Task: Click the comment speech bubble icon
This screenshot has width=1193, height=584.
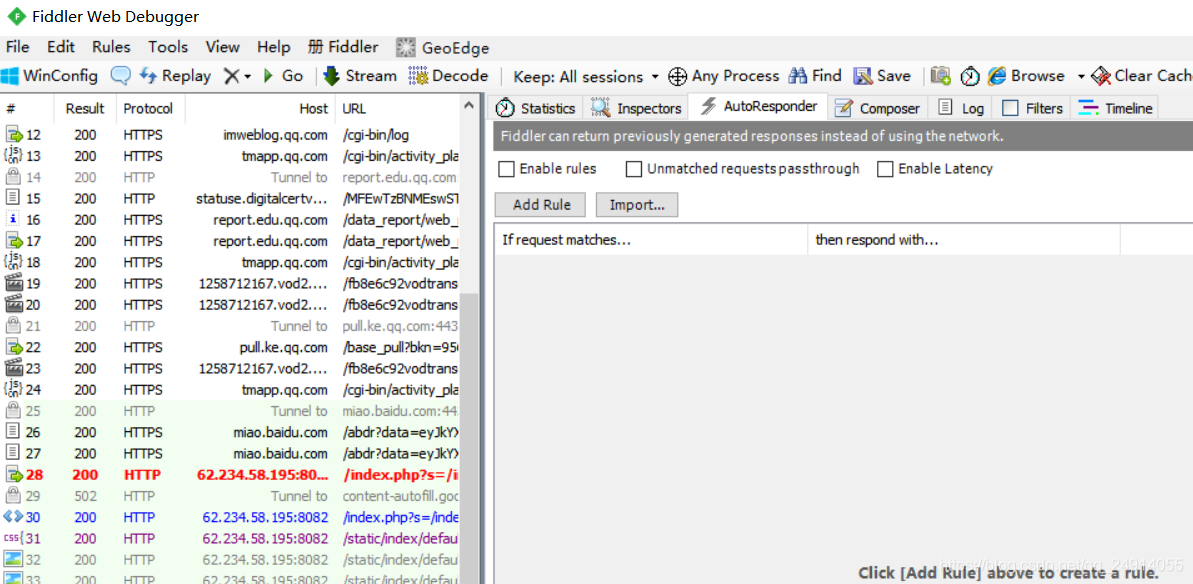Action: coord(121,76)
